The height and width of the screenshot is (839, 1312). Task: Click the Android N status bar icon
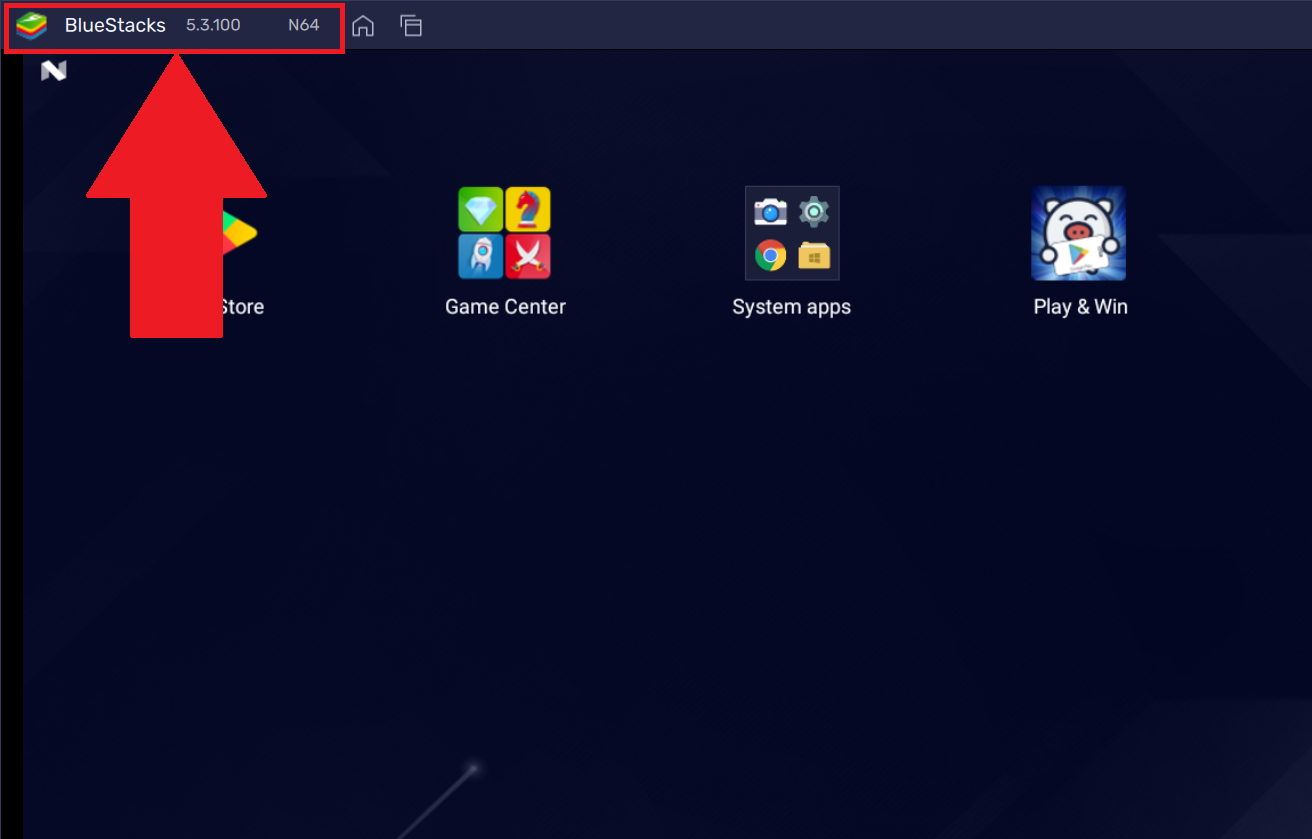pyautogui.click(x=53, y=71)
